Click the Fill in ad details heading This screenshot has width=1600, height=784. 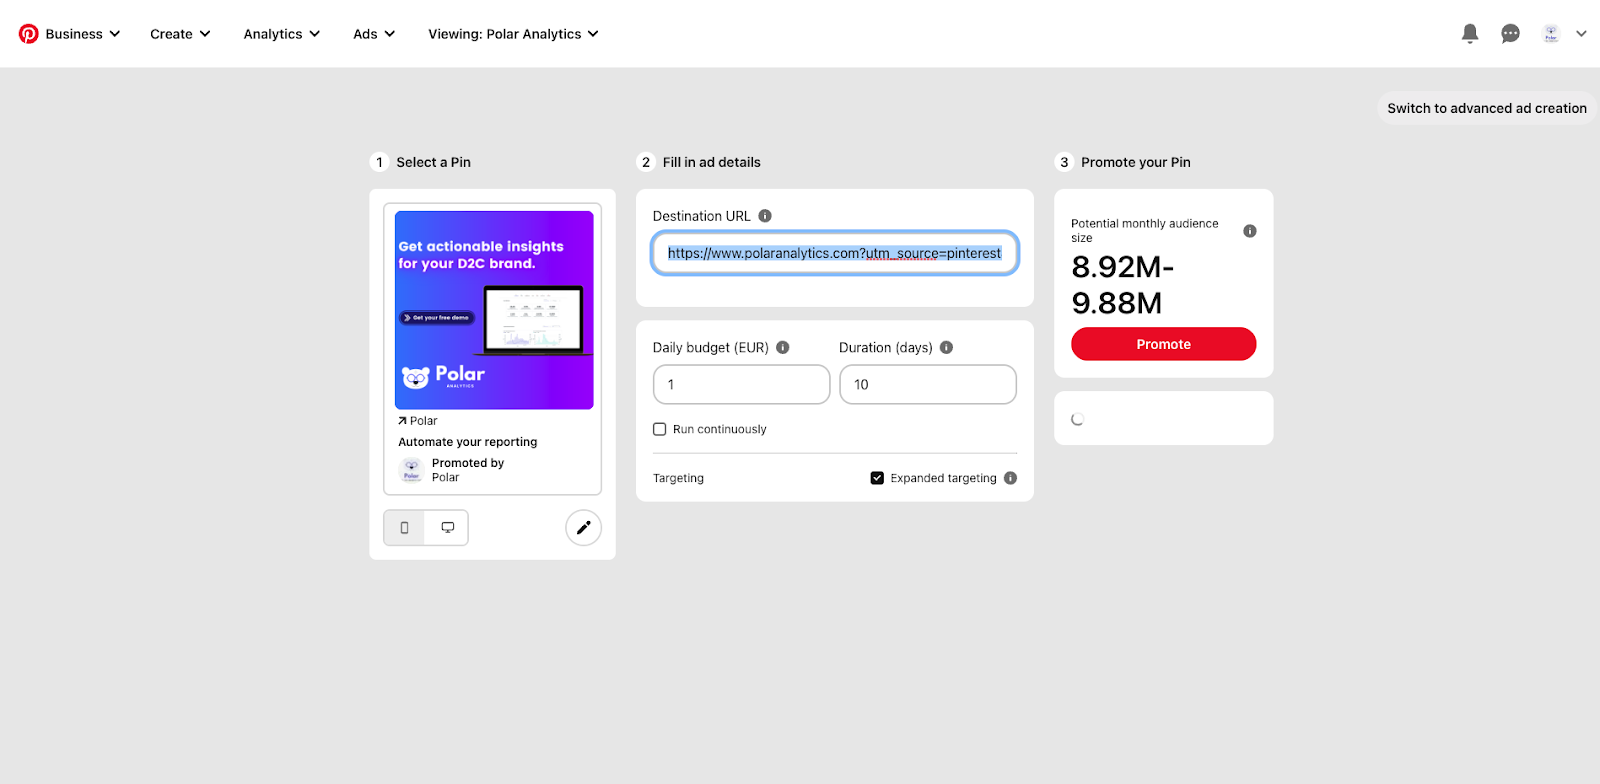[711, 162]
